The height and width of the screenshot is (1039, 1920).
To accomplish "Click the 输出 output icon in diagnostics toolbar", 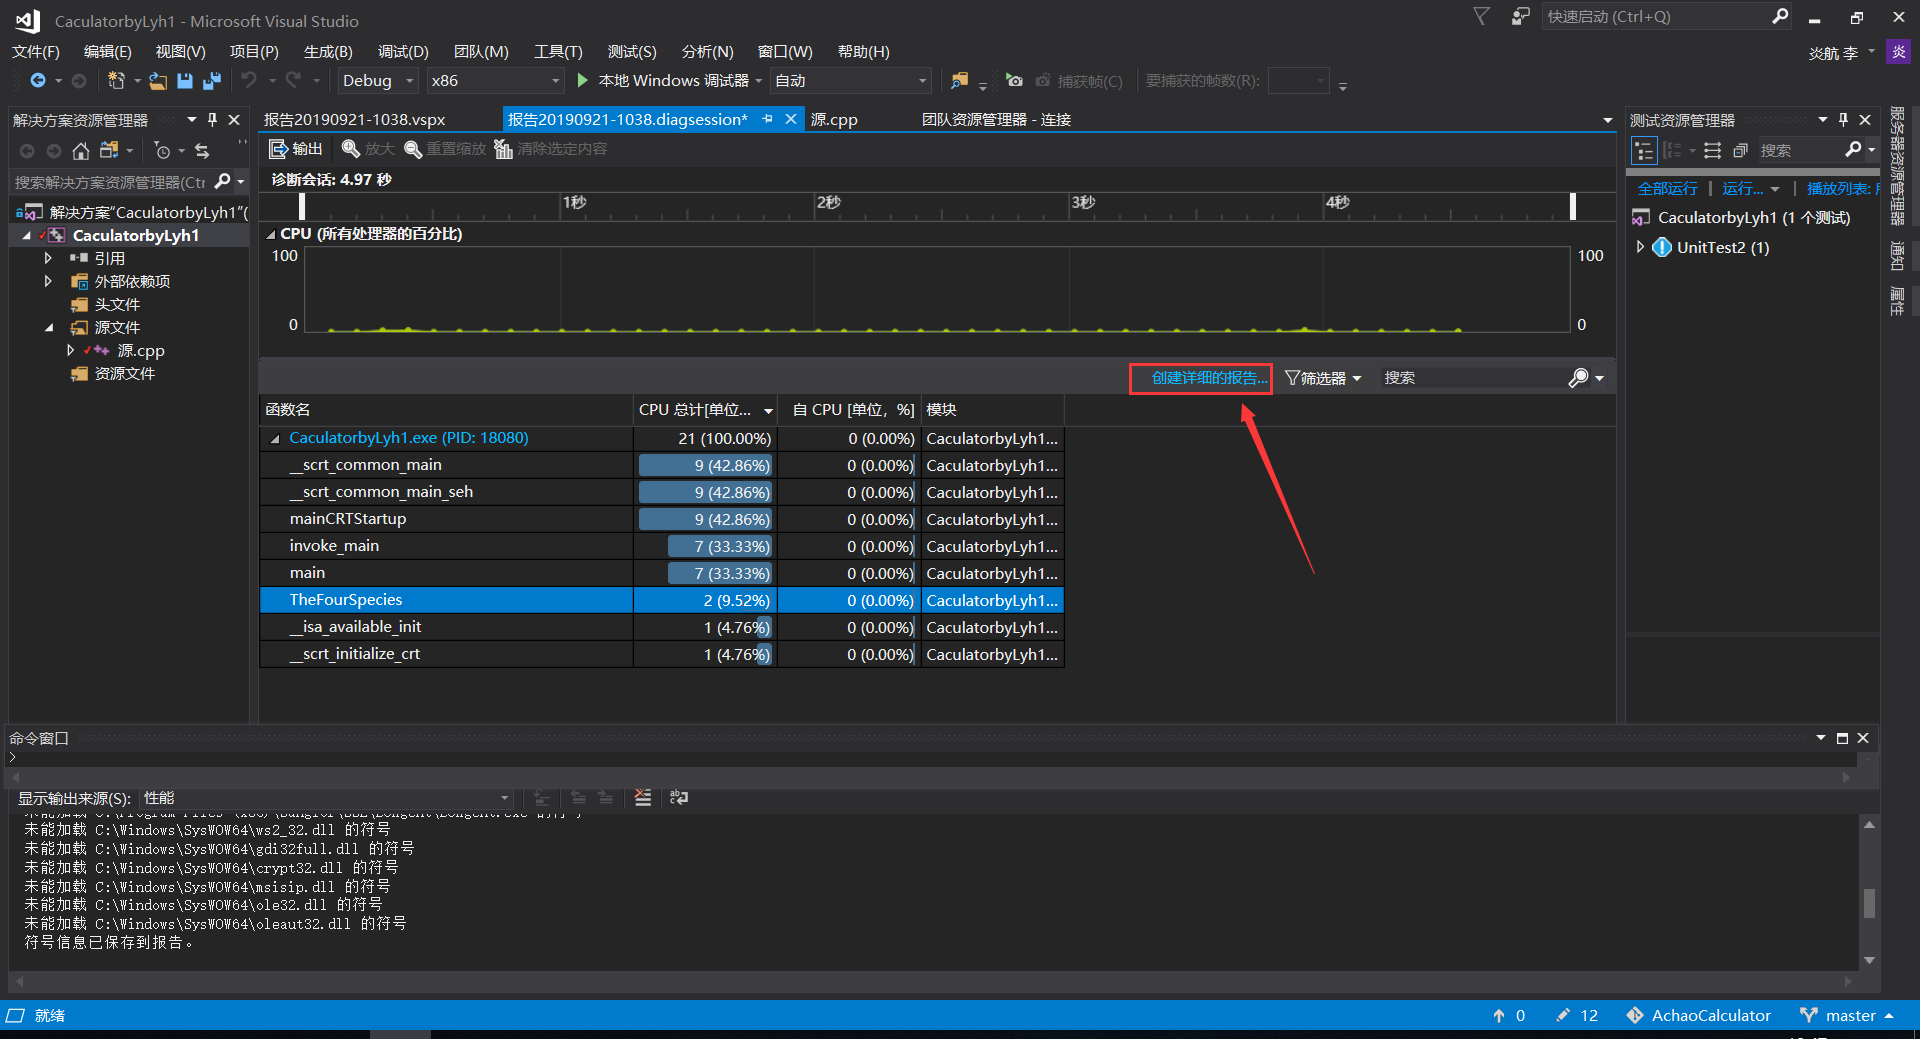I will pyautogui.click(x=279, y=149).
